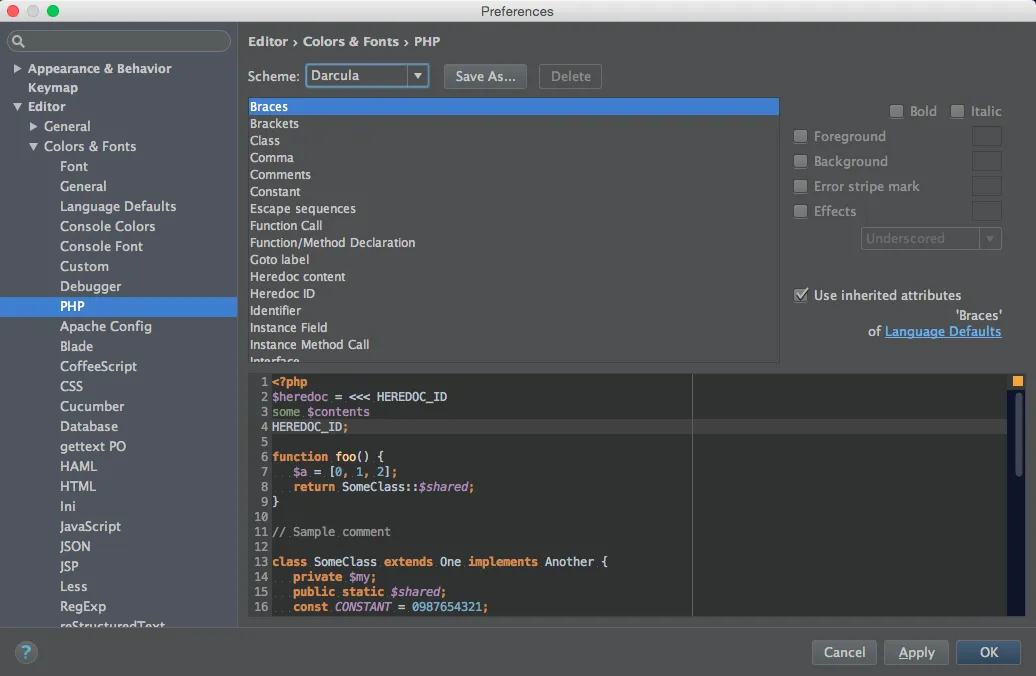Screen dimensions: 1036x676
Task: Select Braces in the attributes list
Action: pos(513,106)
